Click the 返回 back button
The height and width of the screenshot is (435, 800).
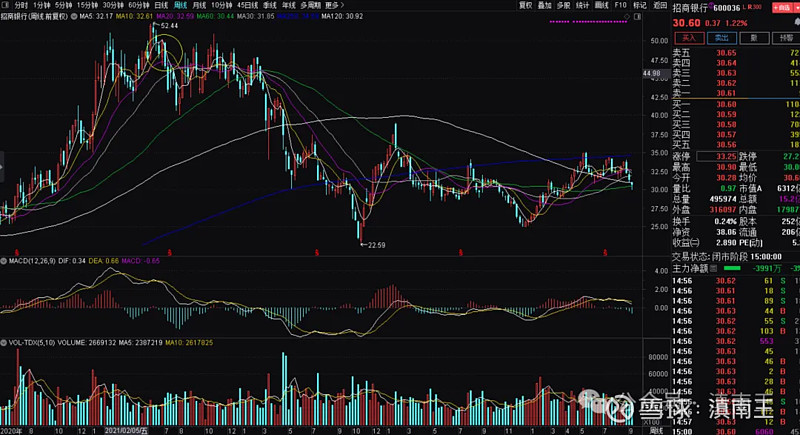coord(660,5)
